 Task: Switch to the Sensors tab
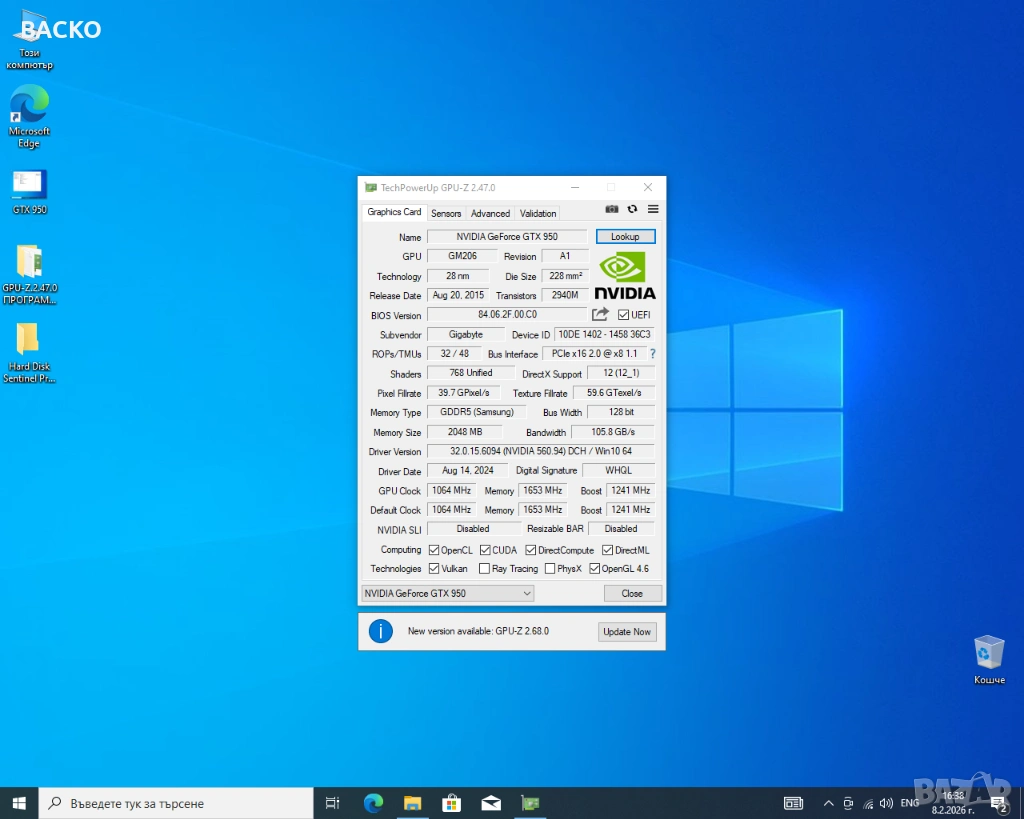tap(446, 213)
